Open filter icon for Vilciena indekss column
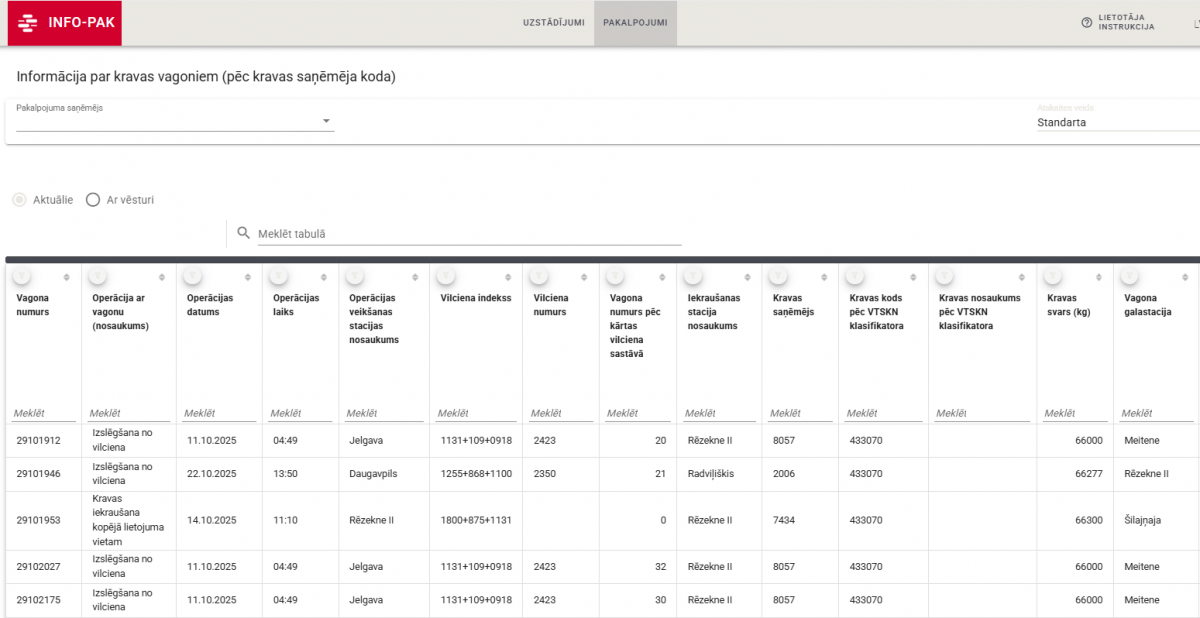This screenshot has width=1200, height=618. (x=447, y=276)
